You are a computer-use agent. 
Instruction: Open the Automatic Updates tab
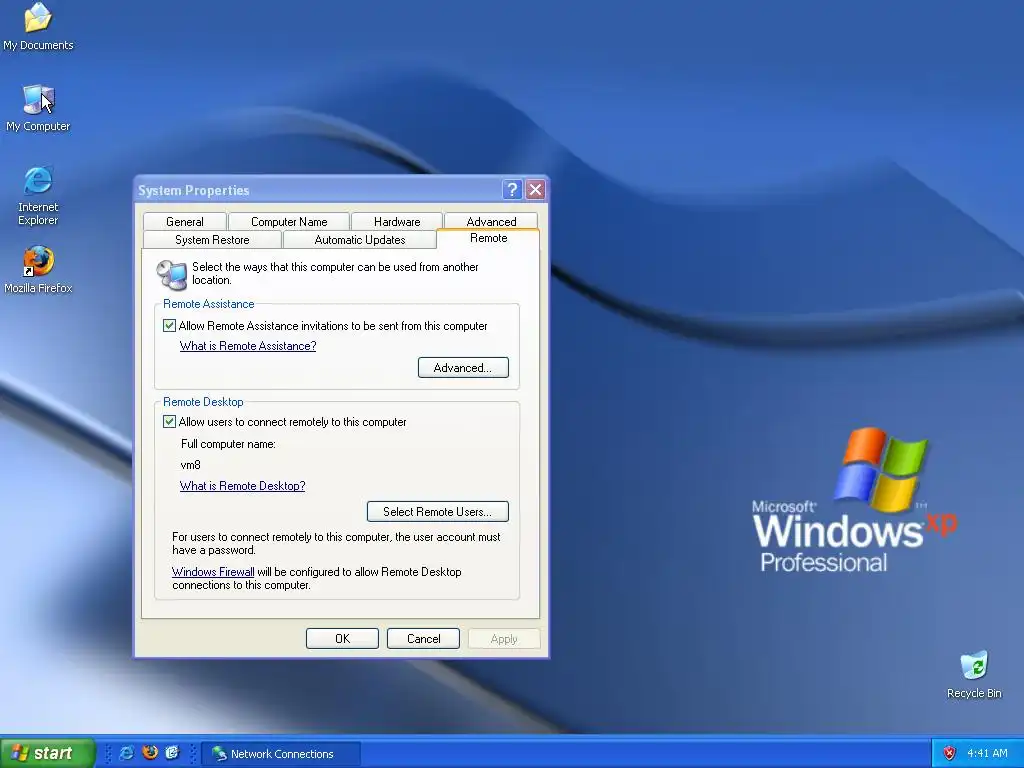[x=360, y=240]
